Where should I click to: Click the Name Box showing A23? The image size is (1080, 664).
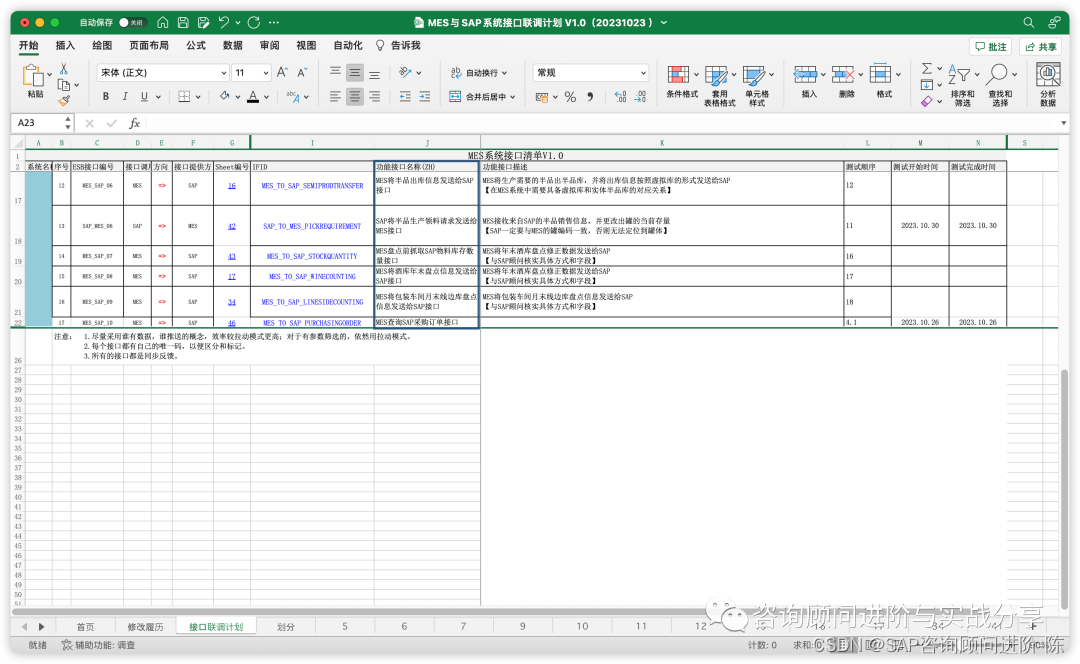coord(39,123)
